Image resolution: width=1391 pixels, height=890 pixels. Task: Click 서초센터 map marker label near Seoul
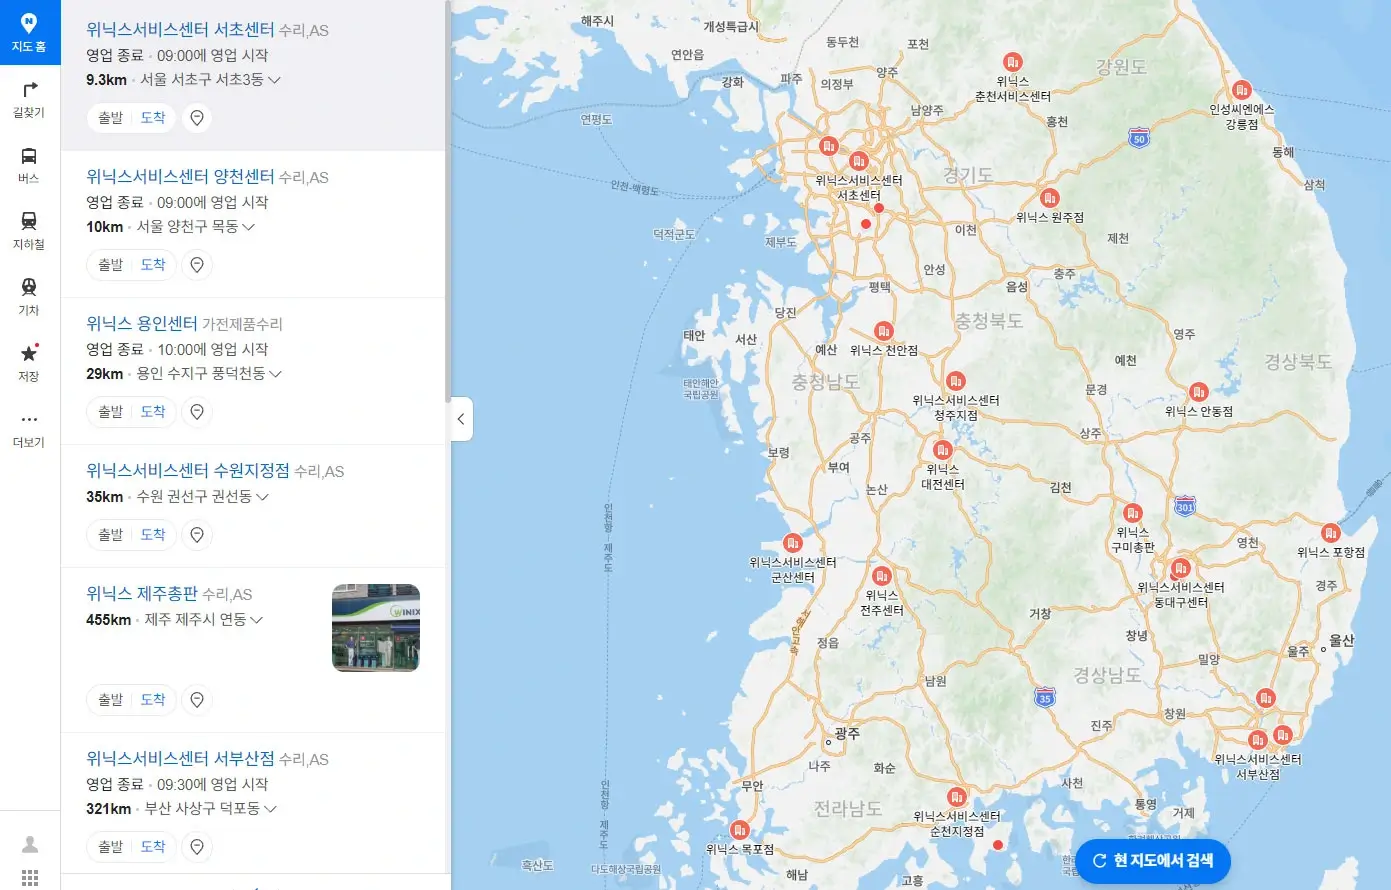pyautogui.click(x=858, y=188)
